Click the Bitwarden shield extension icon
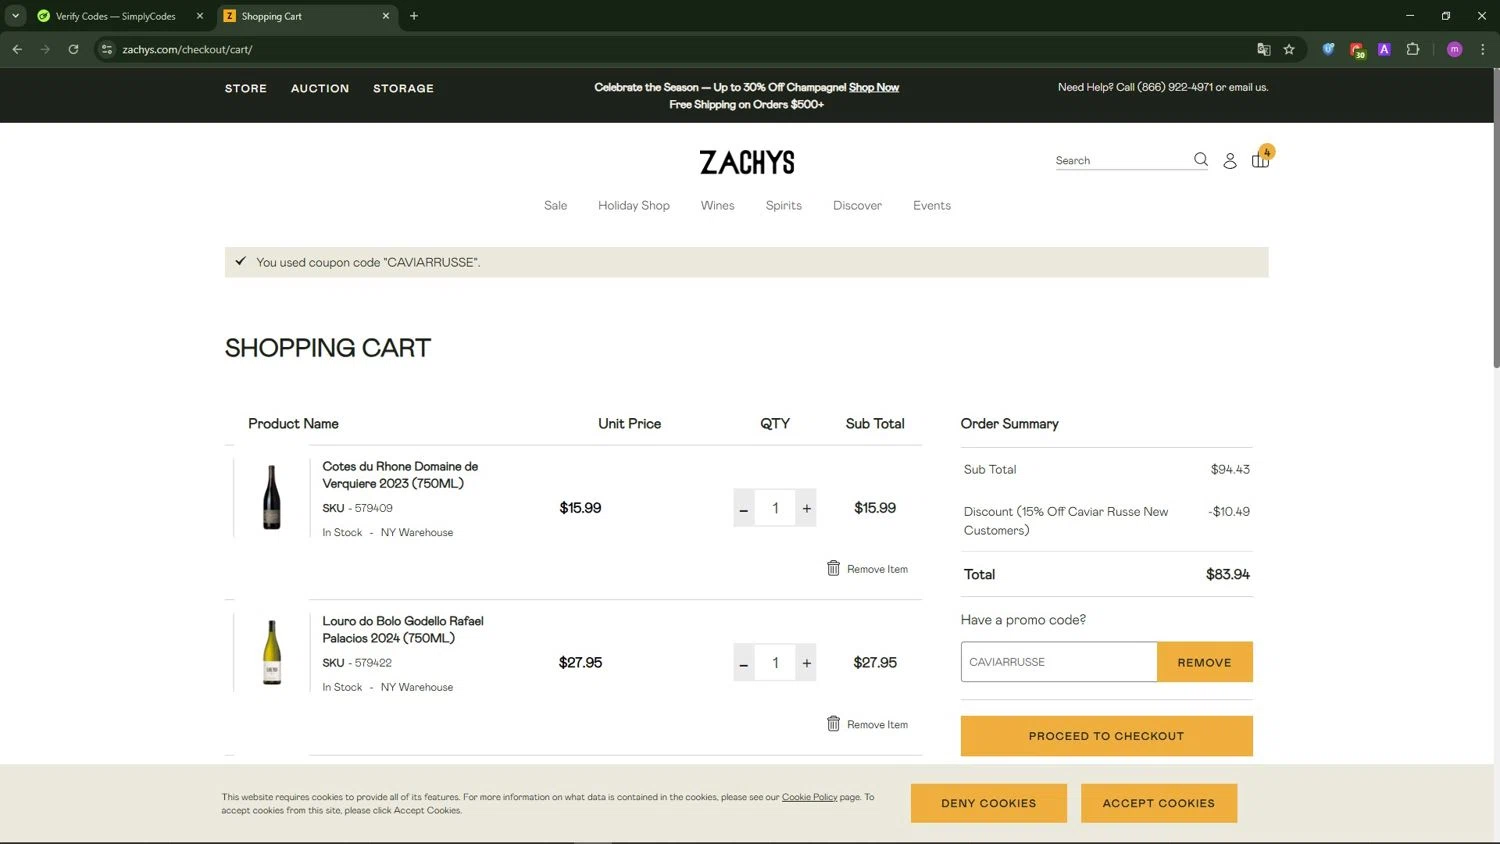1500x844 pixels. pyautogui.click(x=1328, y=49)
